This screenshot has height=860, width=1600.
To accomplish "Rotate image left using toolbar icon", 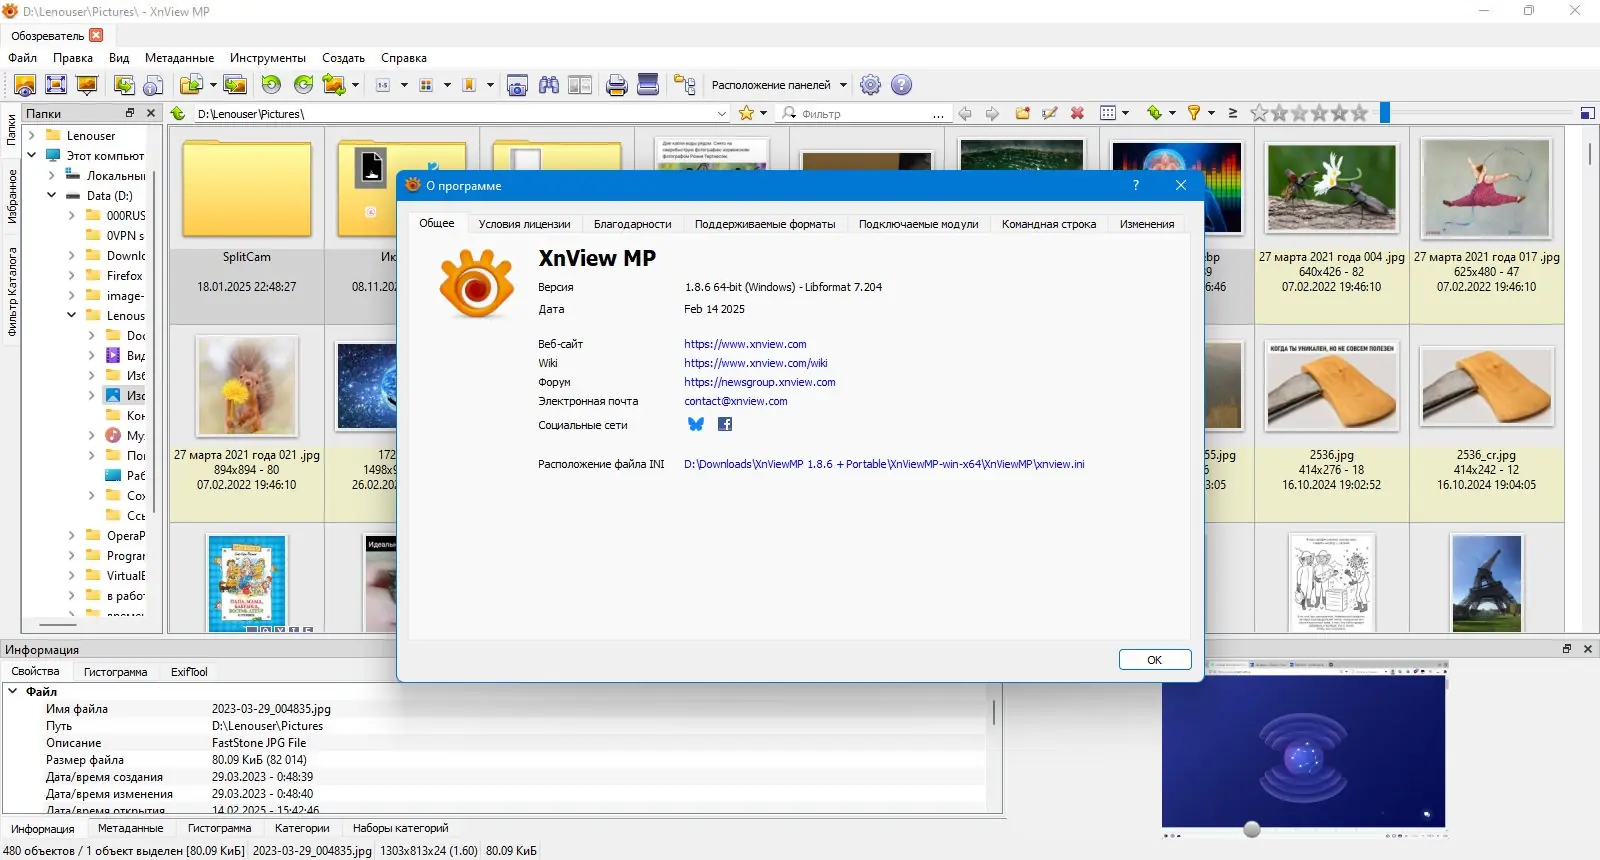I will 271,85.
